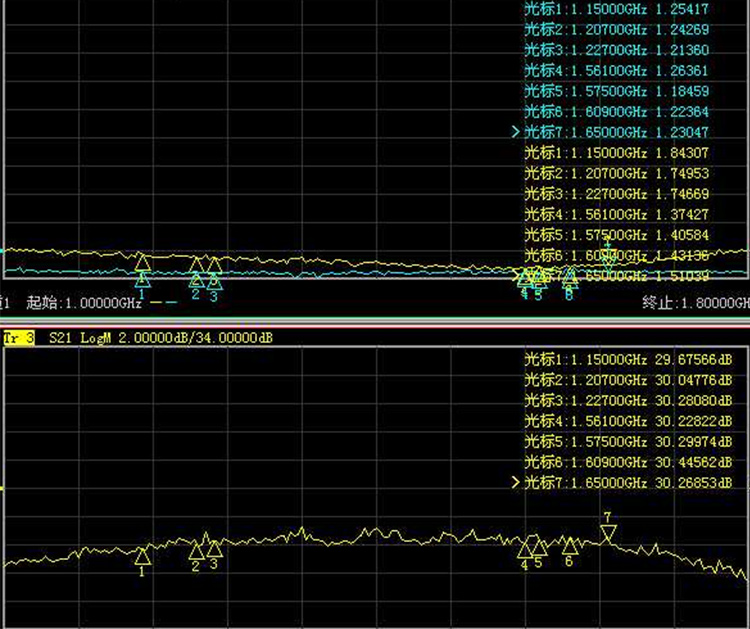This screenshot has height=629, width=750.
Task: Click 光标4 30.22822dB marker readout
Action: [636, 421]
